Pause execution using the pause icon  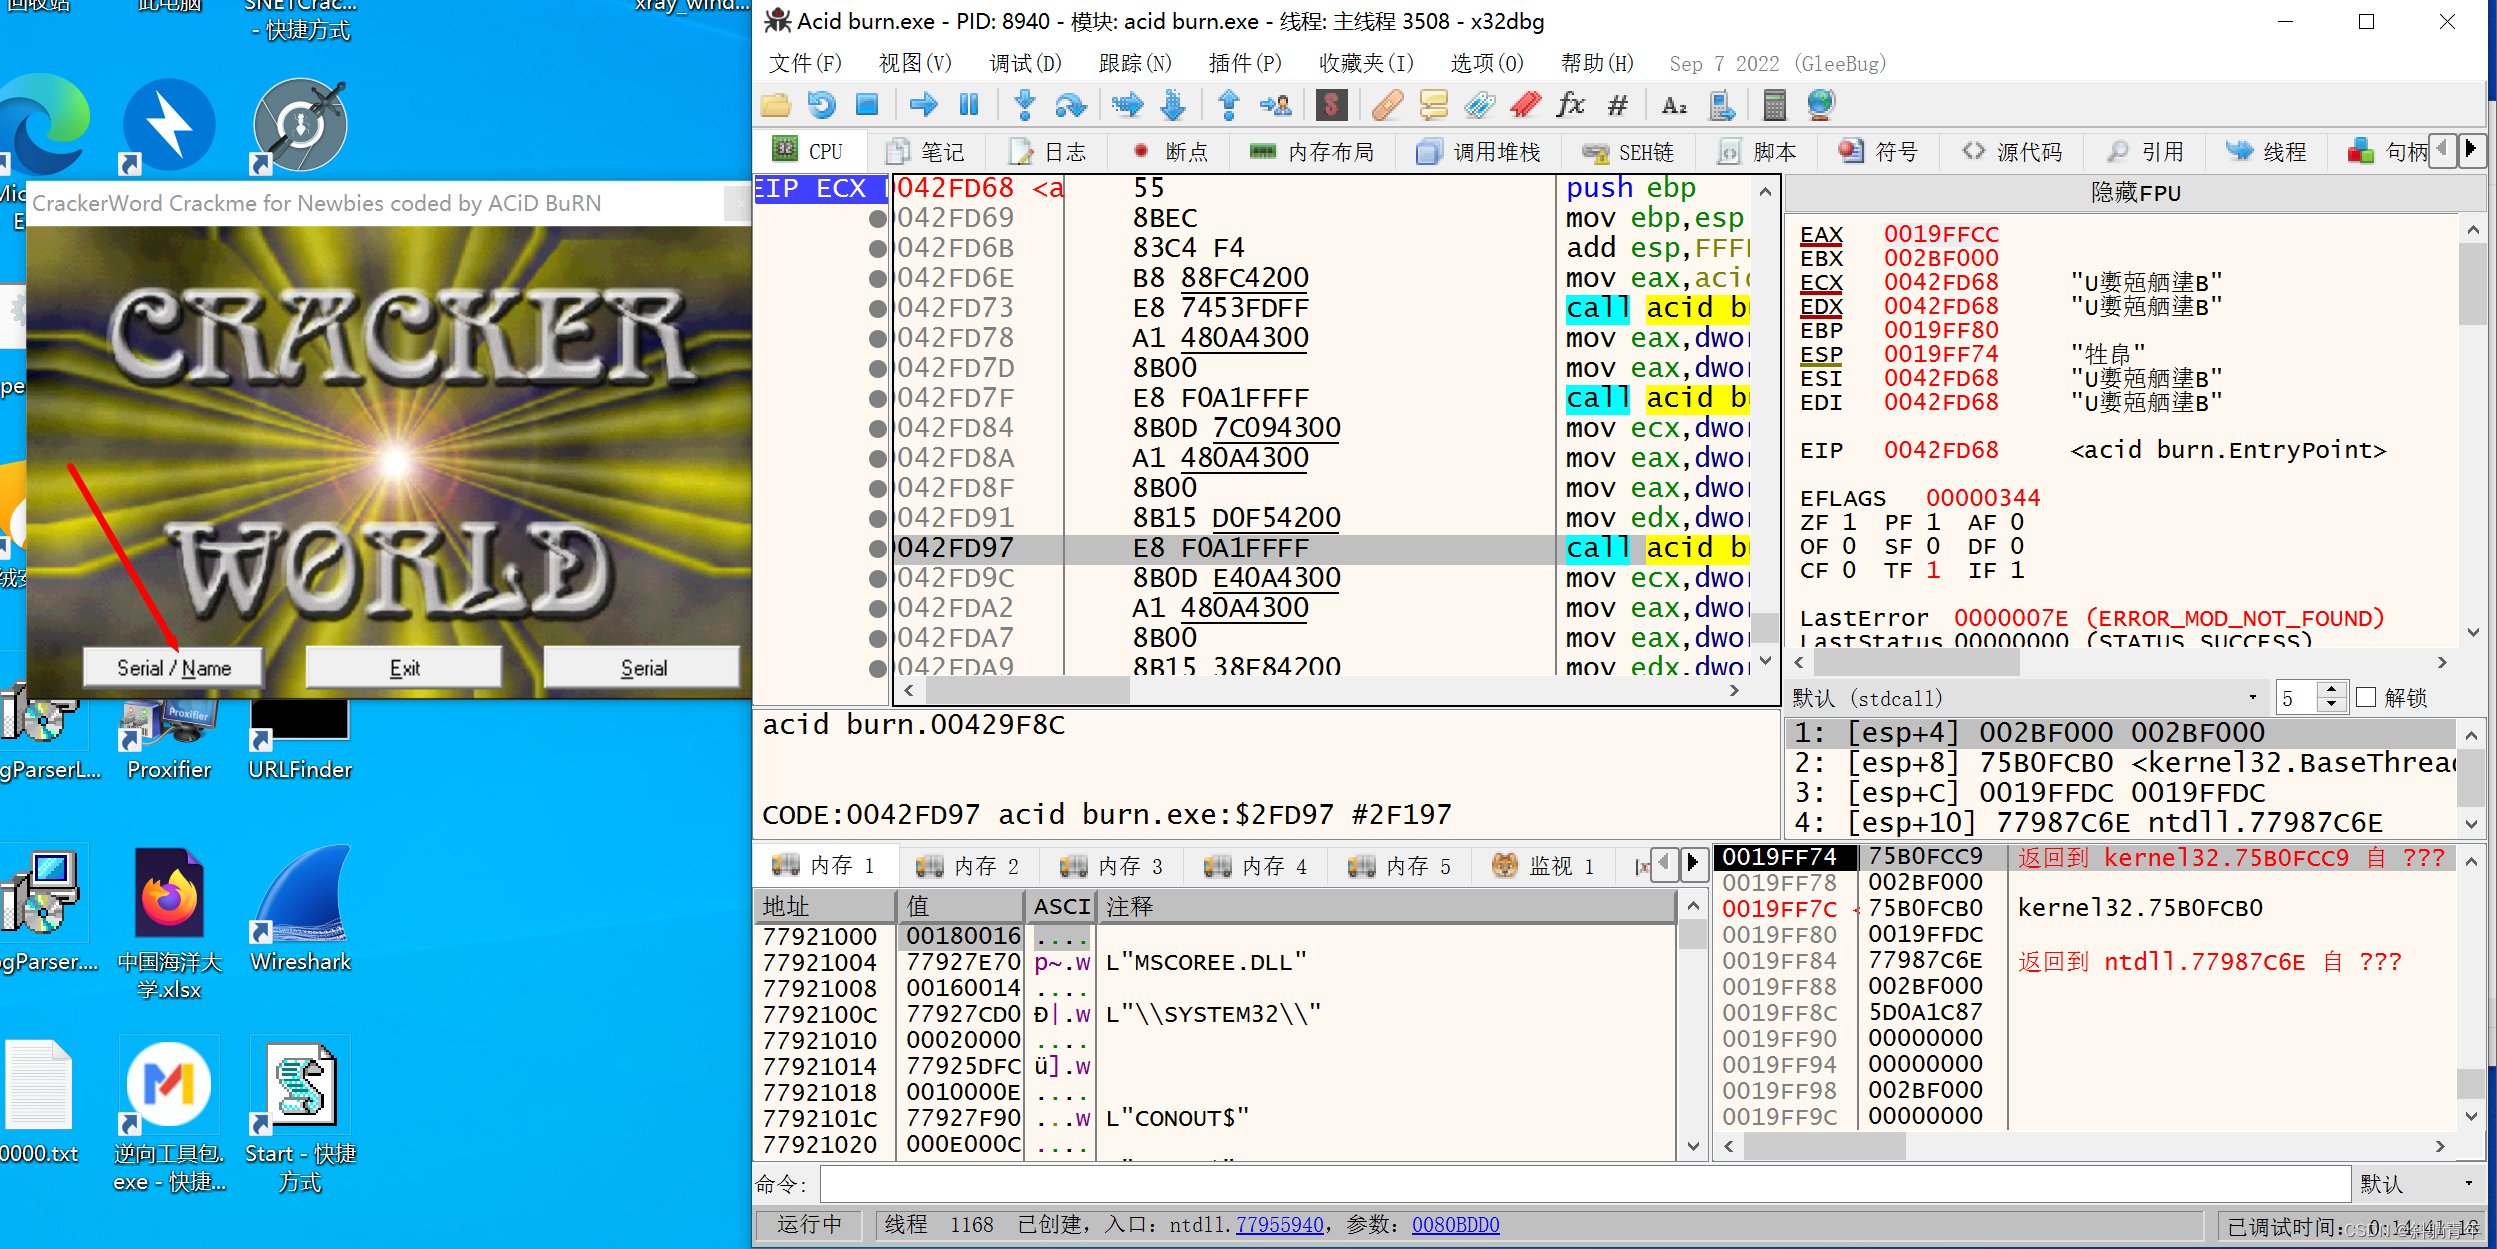[968, 105]
